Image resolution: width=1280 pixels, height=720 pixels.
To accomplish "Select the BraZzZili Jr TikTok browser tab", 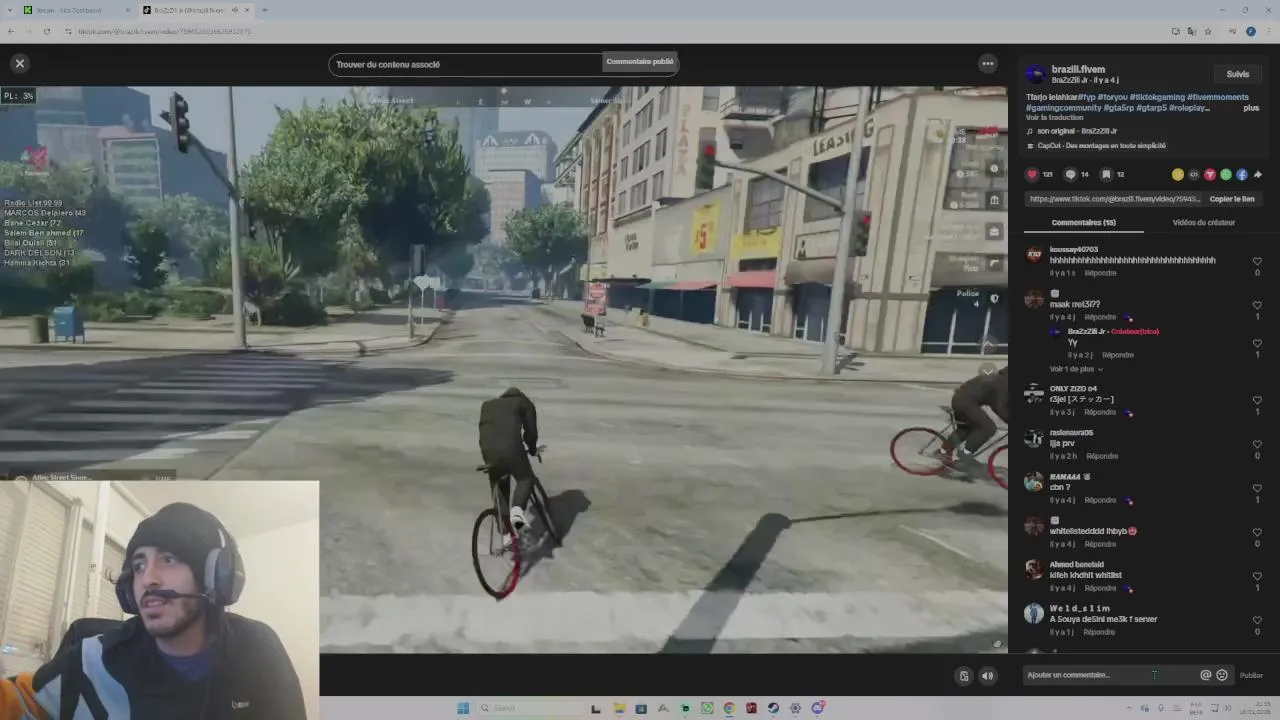I will [x=188, y=10].
